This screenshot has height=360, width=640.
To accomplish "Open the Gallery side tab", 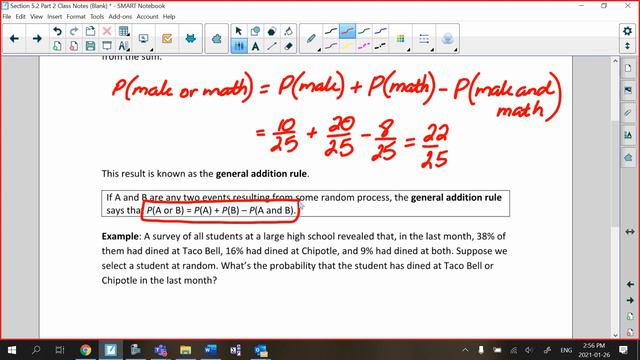I will tap(628, 90).
